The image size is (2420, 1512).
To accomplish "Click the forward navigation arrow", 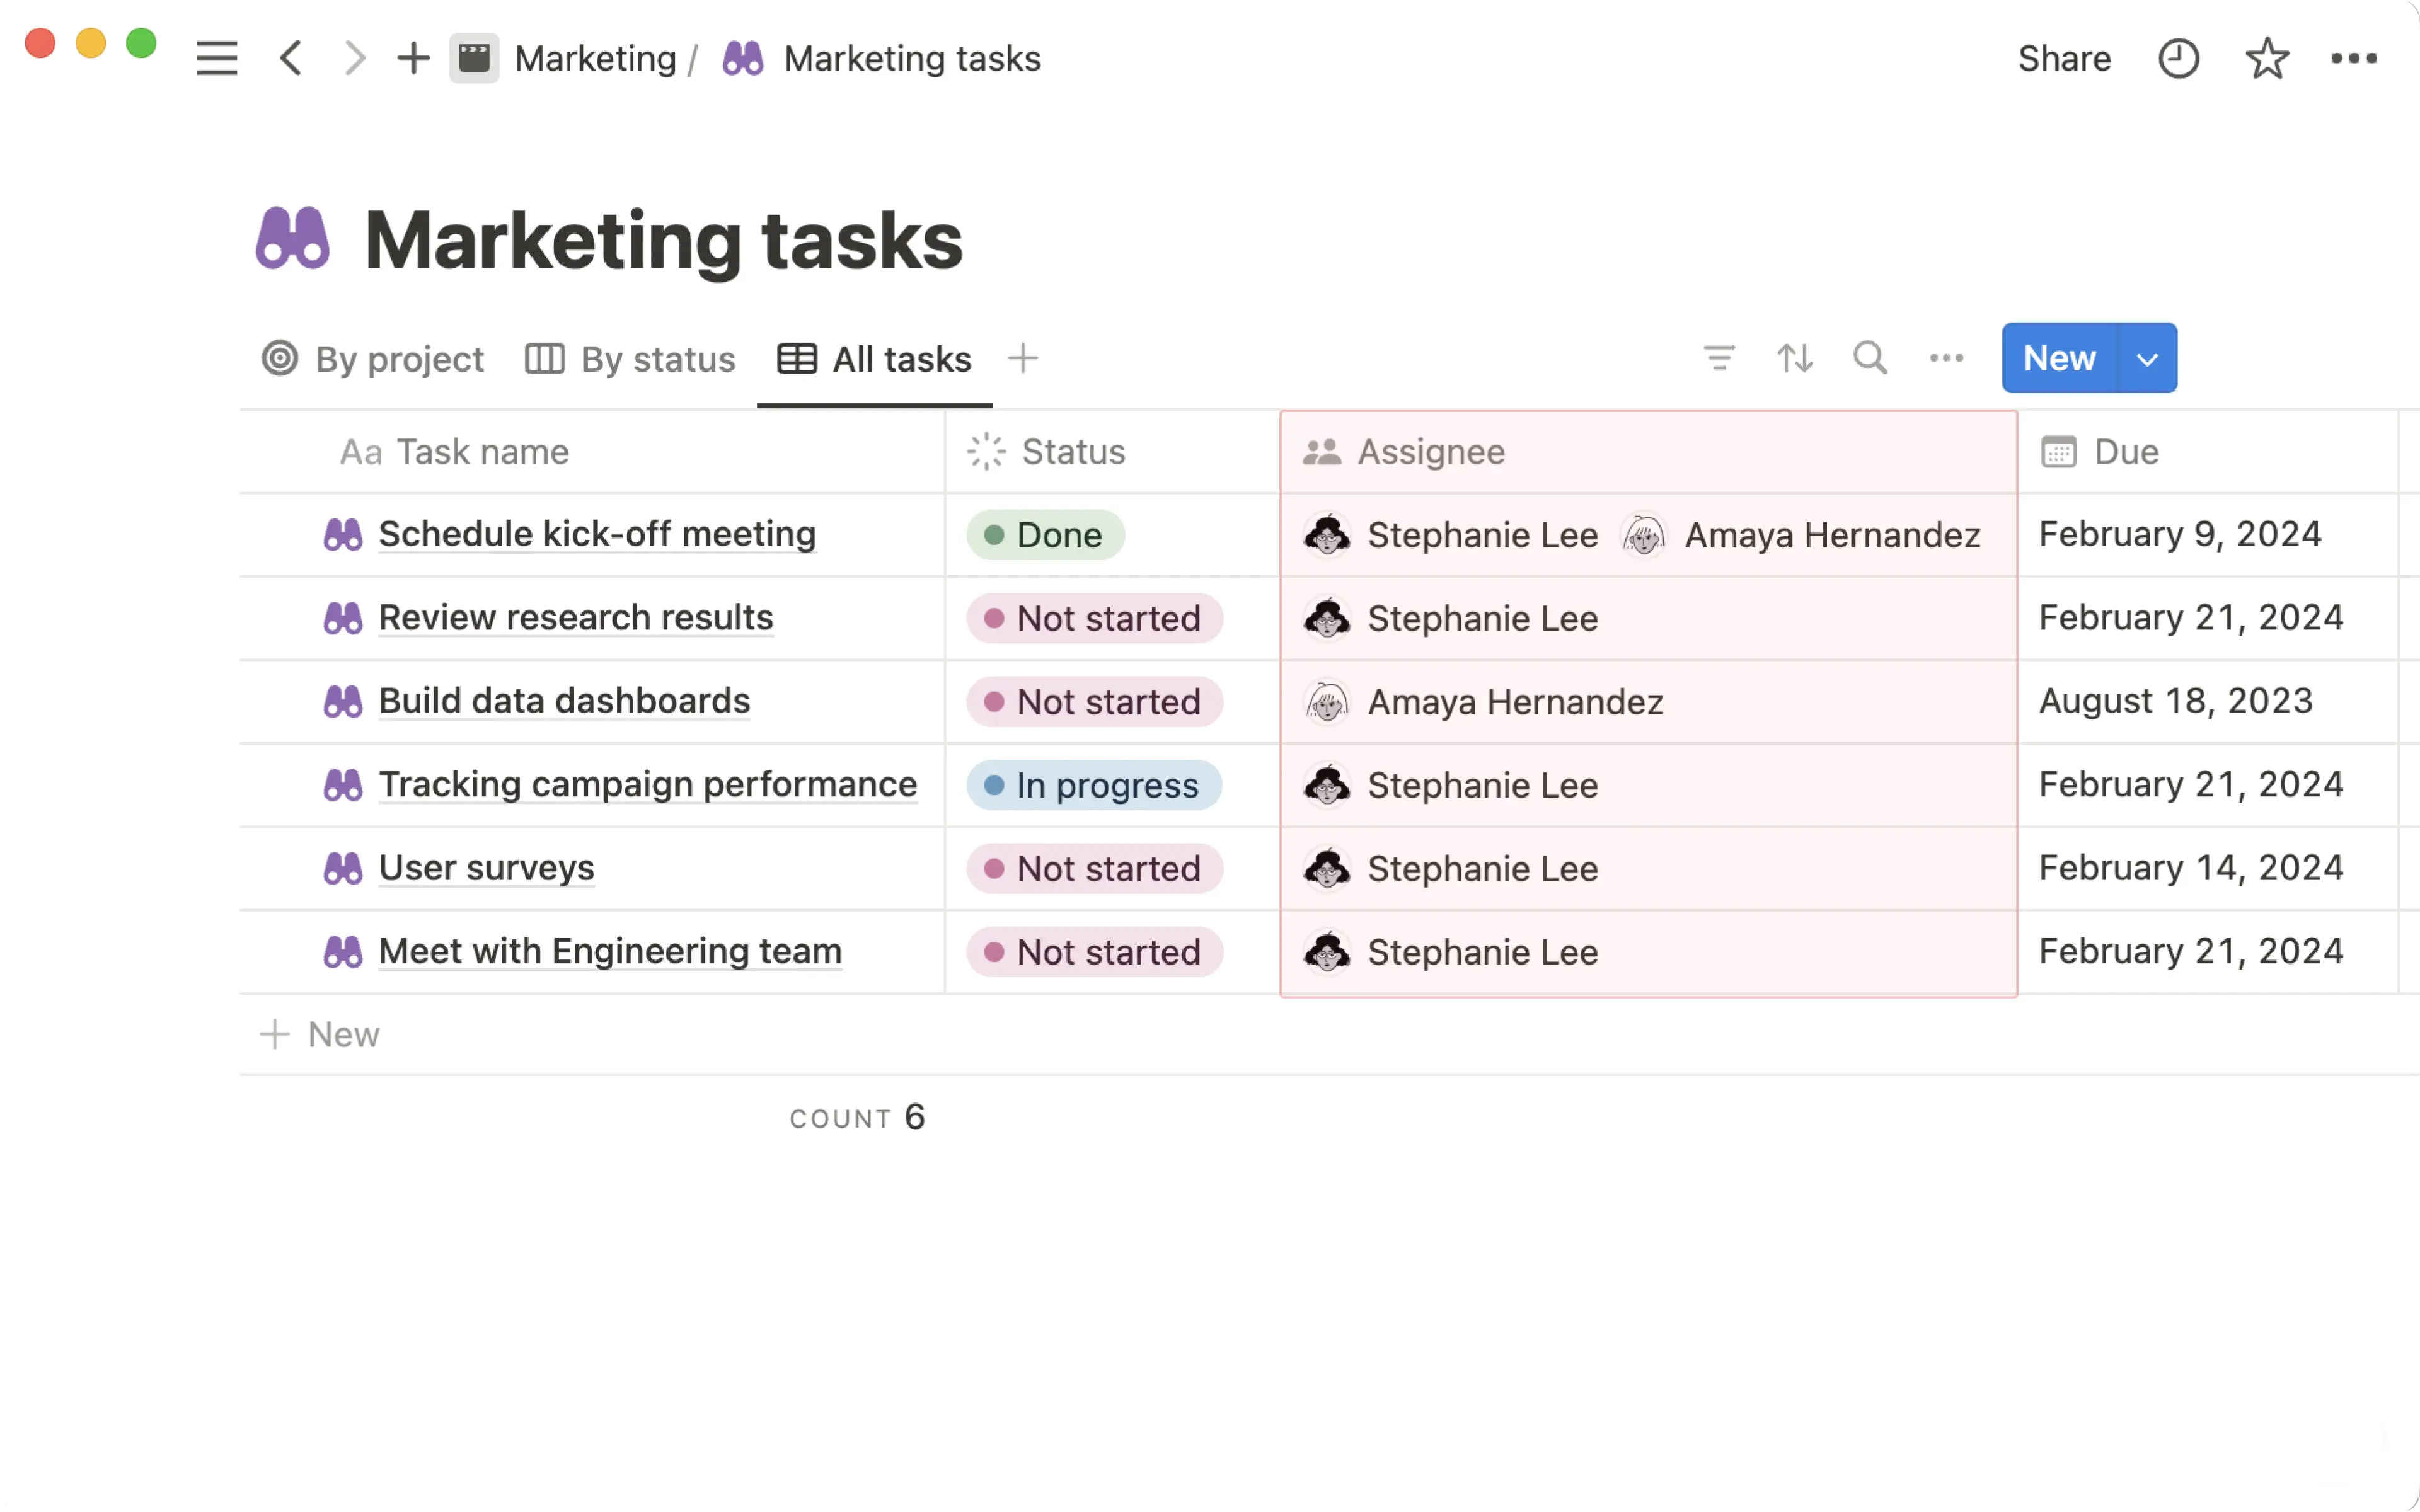I will coord(354,58).
